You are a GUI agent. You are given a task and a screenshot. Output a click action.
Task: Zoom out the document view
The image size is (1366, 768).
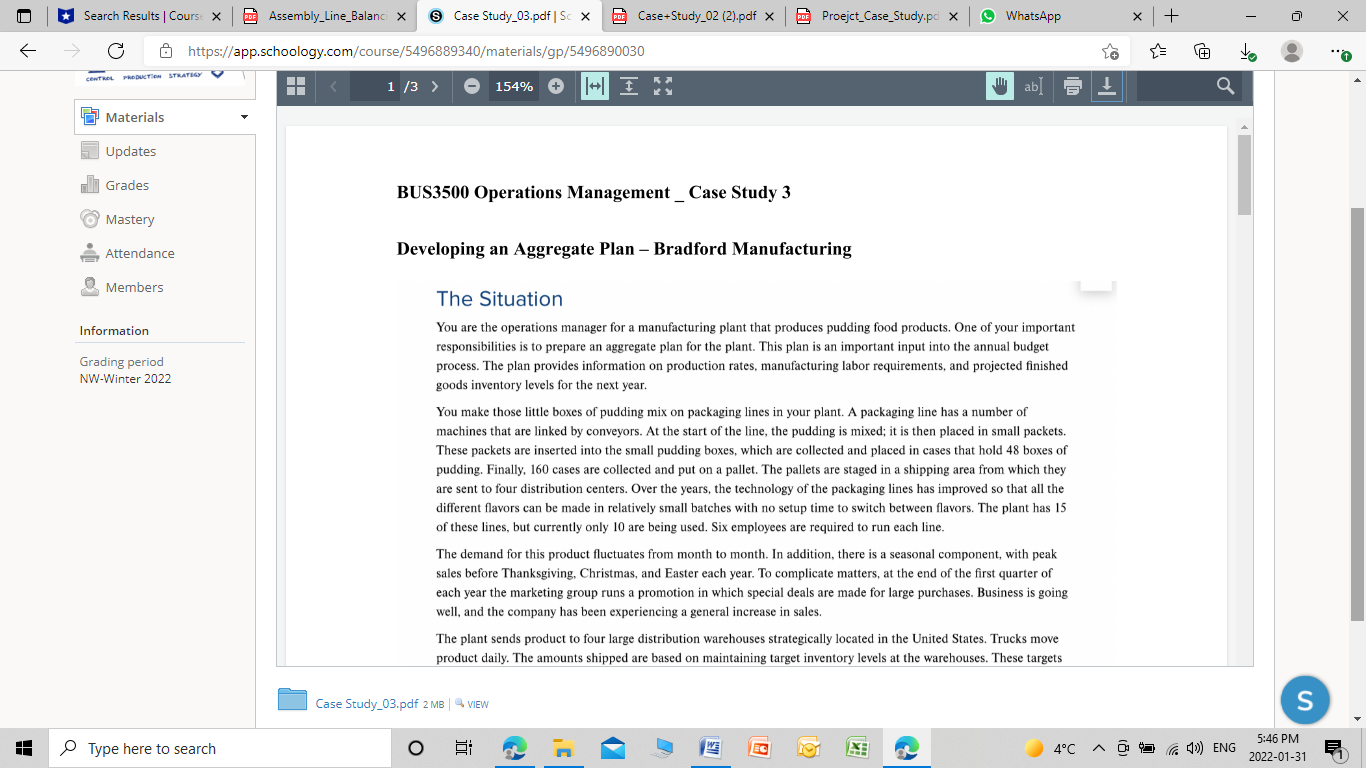click(471, 86)
